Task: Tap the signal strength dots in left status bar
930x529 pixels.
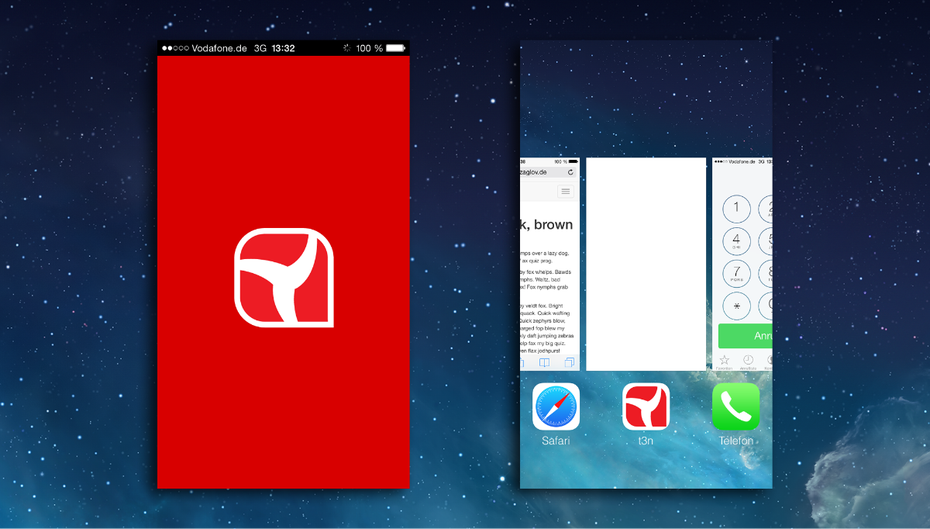Action: pyautogui.click(x=175, y=48)
